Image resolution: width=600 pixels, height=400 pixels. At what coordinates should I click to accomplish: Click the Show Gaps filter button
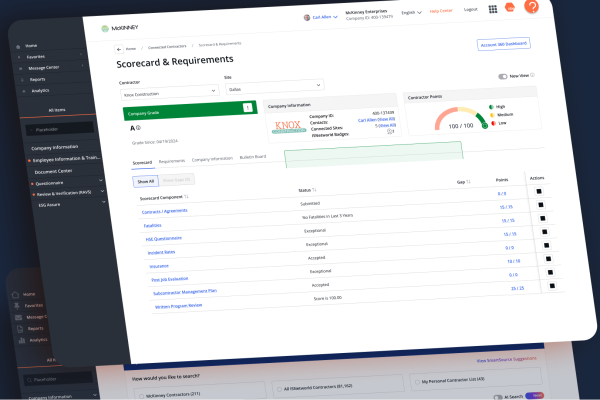pos(176,180)
